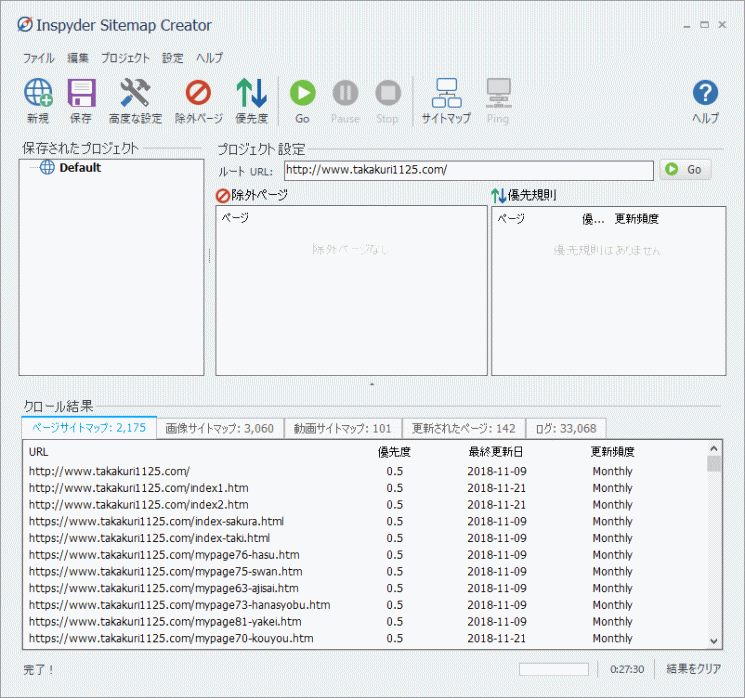
Task: Open the 設定 menu
Action: (x=172, y=58)
